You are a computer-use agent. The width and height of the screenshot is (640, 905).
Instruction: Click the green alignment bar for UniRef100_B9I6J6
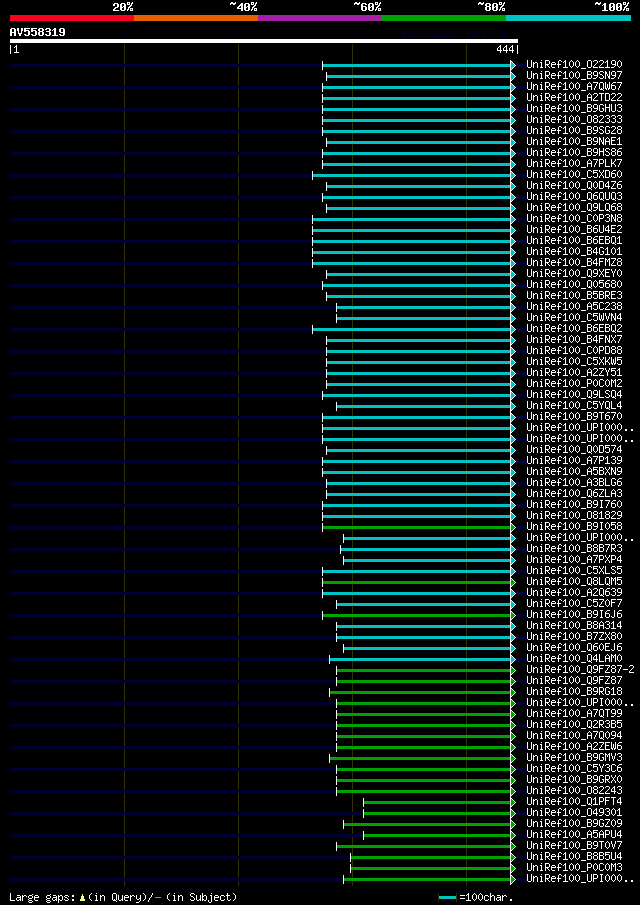pos(416,616)
